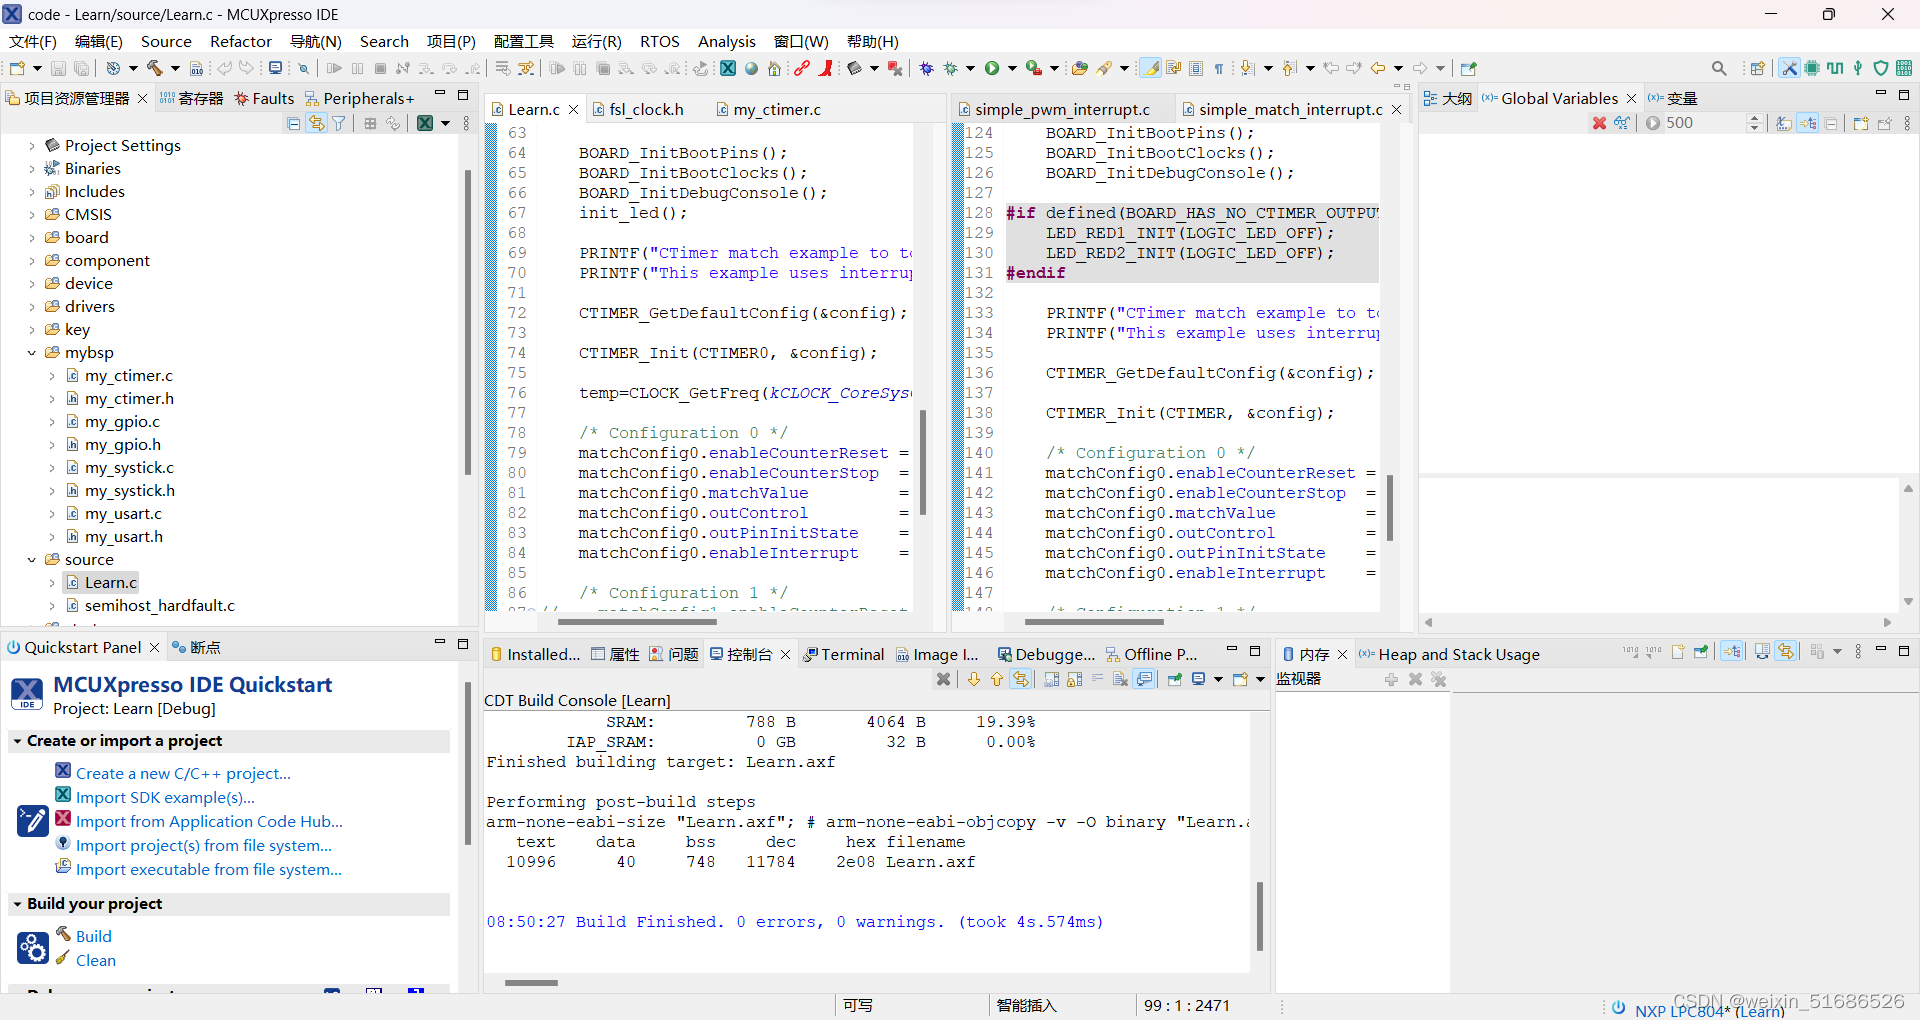Click the highlighter Mark Occurrences icon
This screenshot has width=1920, height=1020.
tap(1150, 68)
